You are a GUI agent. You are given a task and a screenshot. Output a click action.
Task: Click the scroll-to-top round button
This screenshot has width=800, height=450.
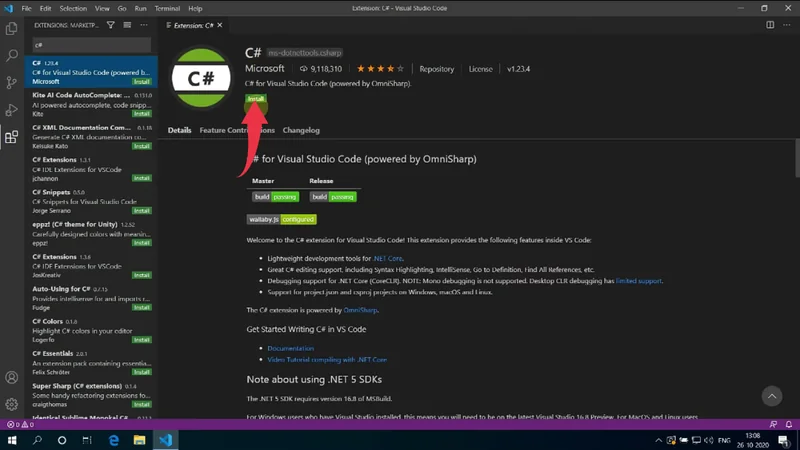point(771,396)
